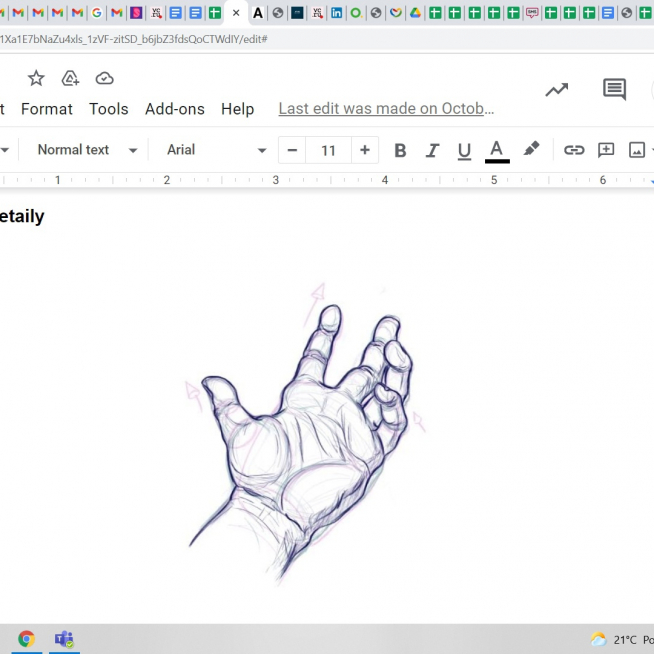Star this document

coord(36,78)
